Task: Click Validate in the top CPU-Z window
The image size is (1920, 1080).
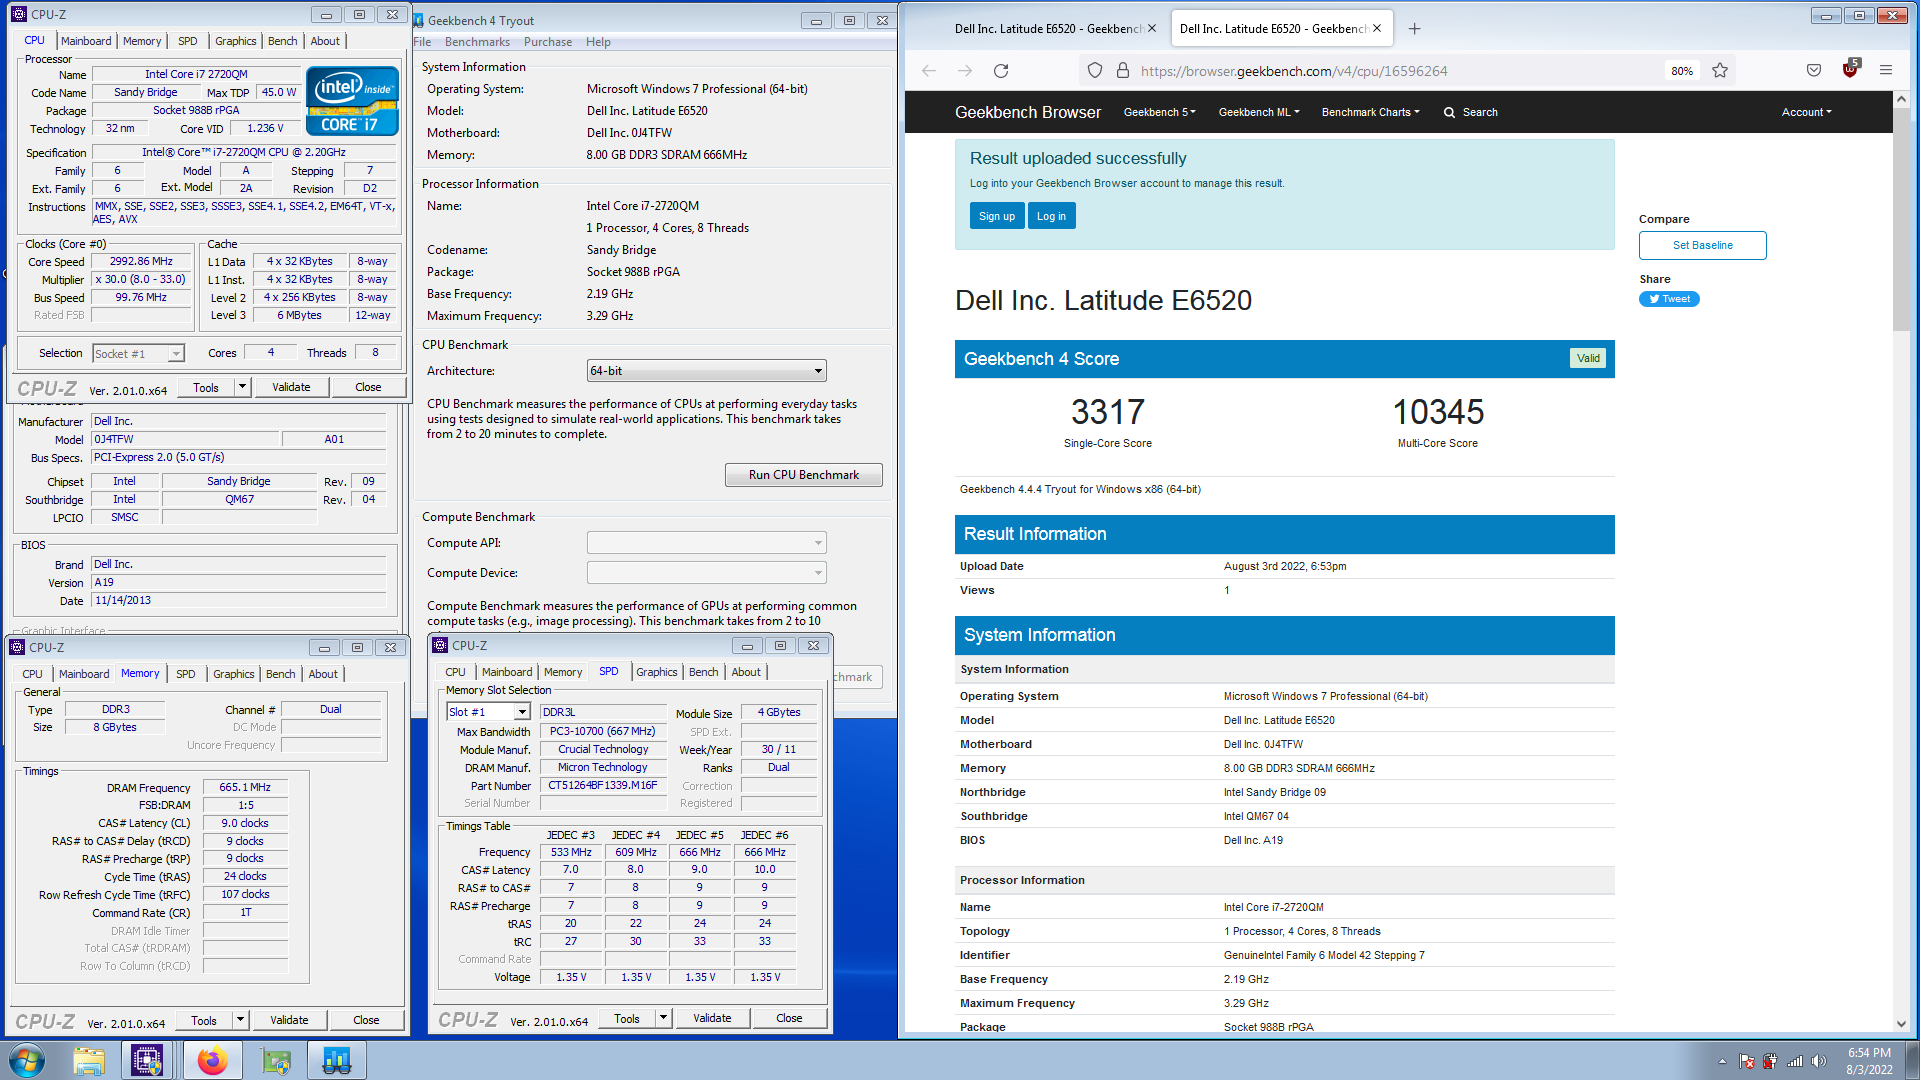Action: coord(291,387)
